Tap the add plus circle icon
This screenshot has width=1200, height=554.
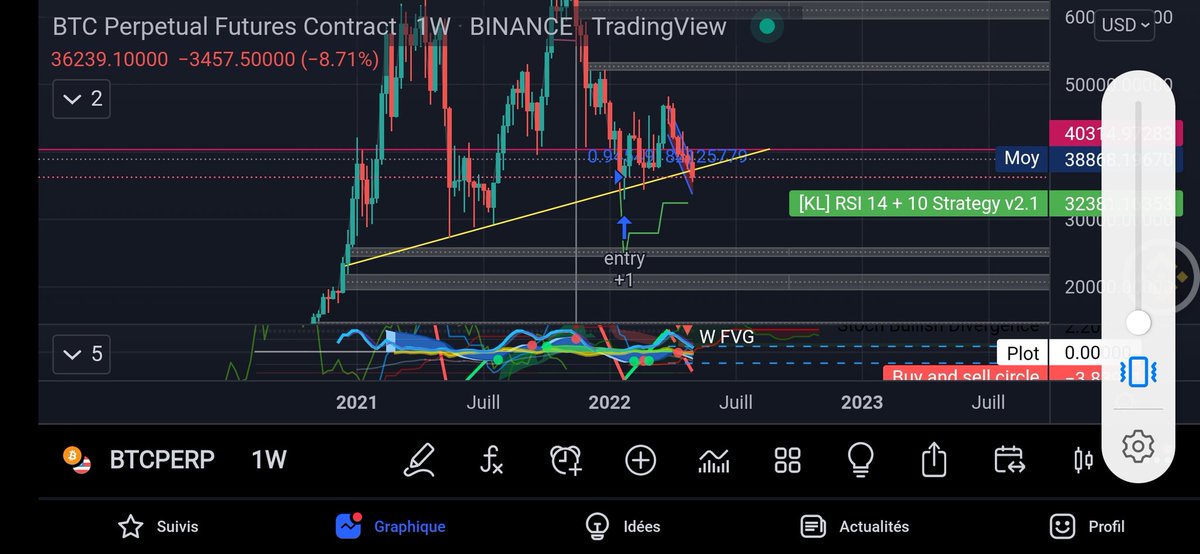640,460
